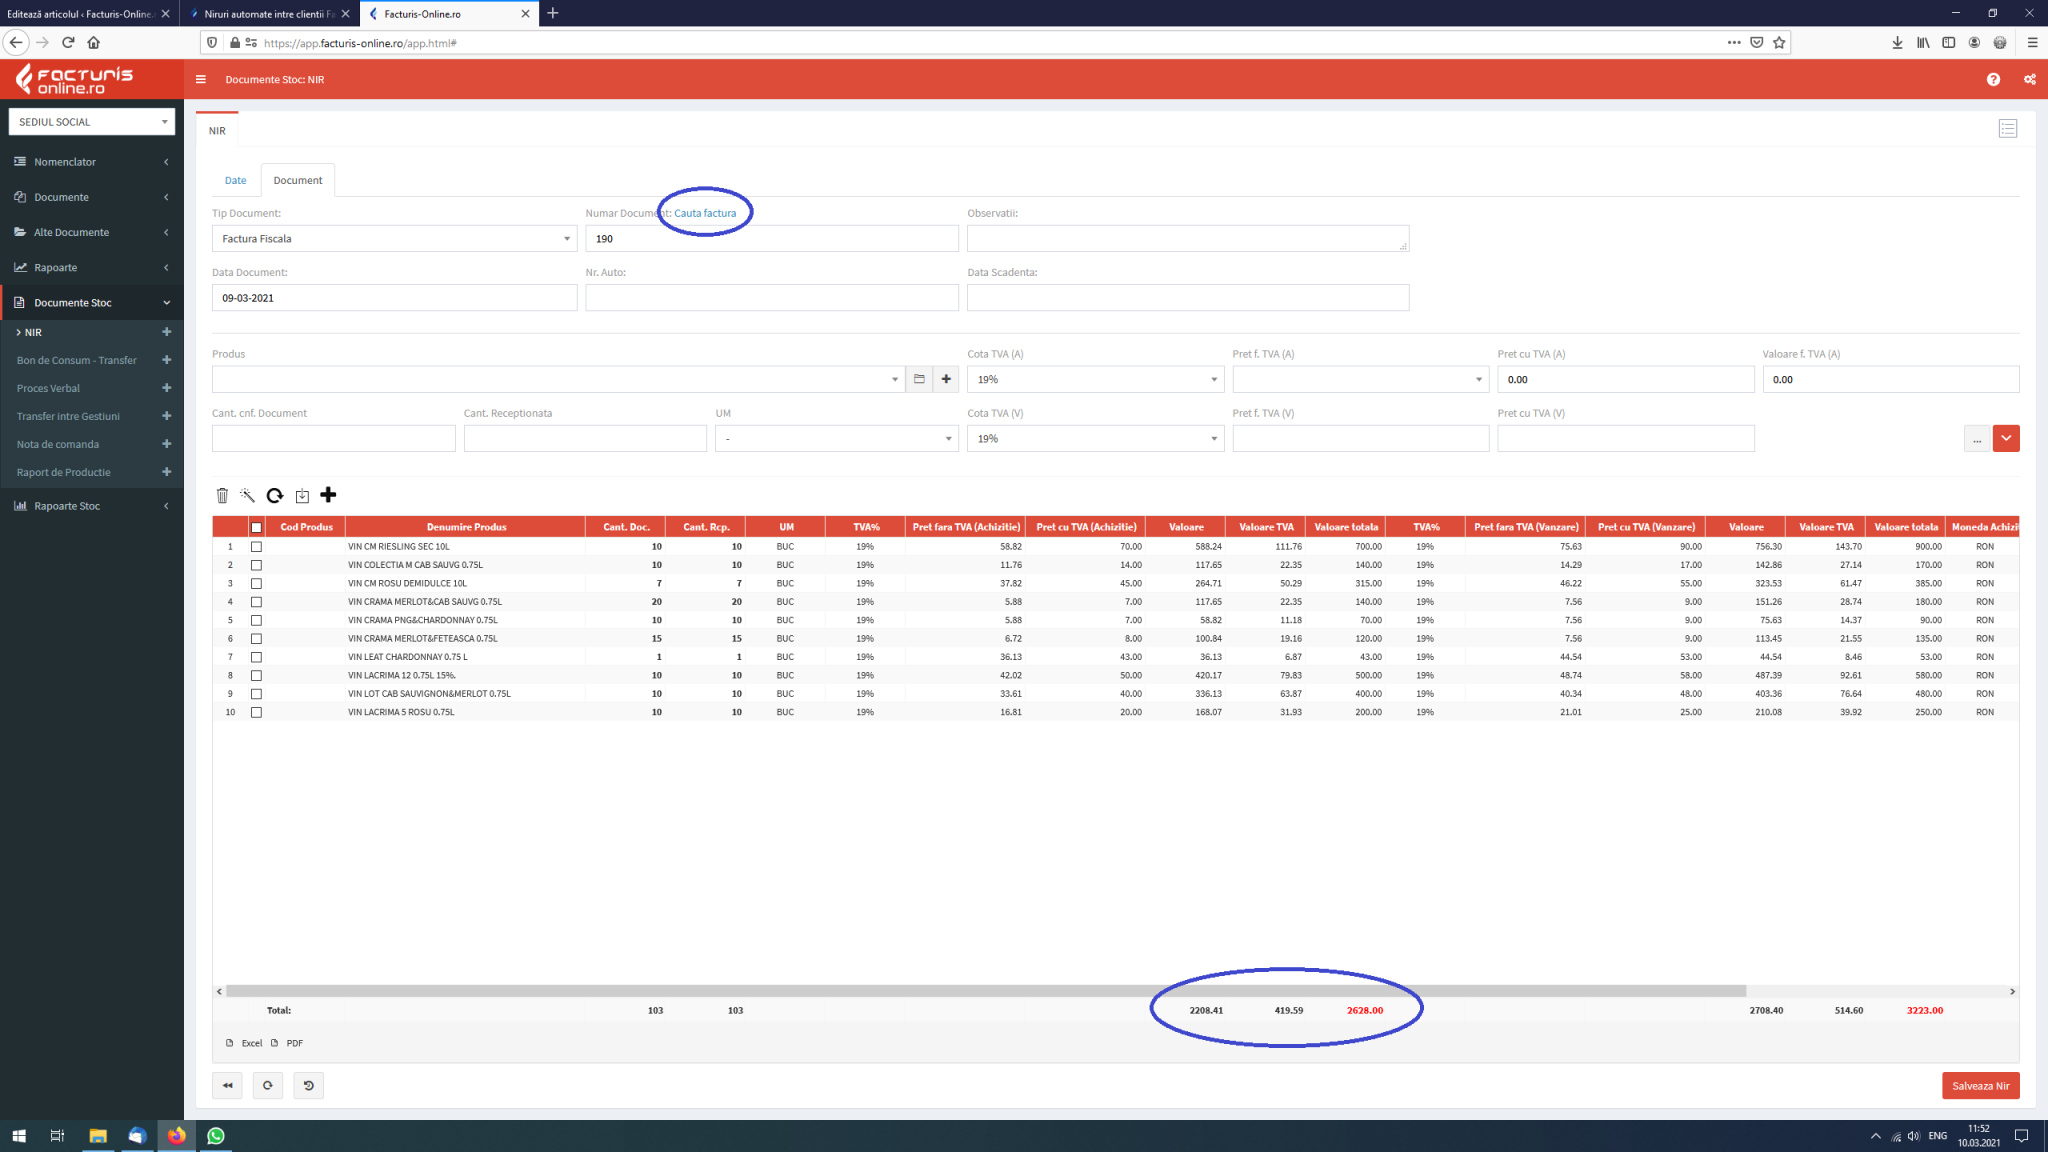Image resolution: width=2048 pixels, height=1152 pixels.
Task: Add new Transfer intre Gestiuni
Action: click(167, 416)
